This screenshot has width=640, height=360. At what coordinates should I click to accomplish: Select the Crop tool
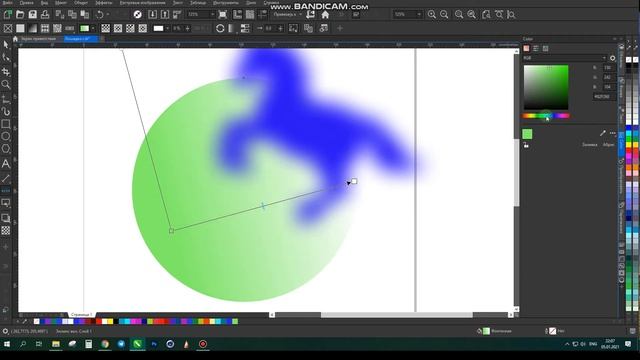pyautogui.click(x=6, y=72)
